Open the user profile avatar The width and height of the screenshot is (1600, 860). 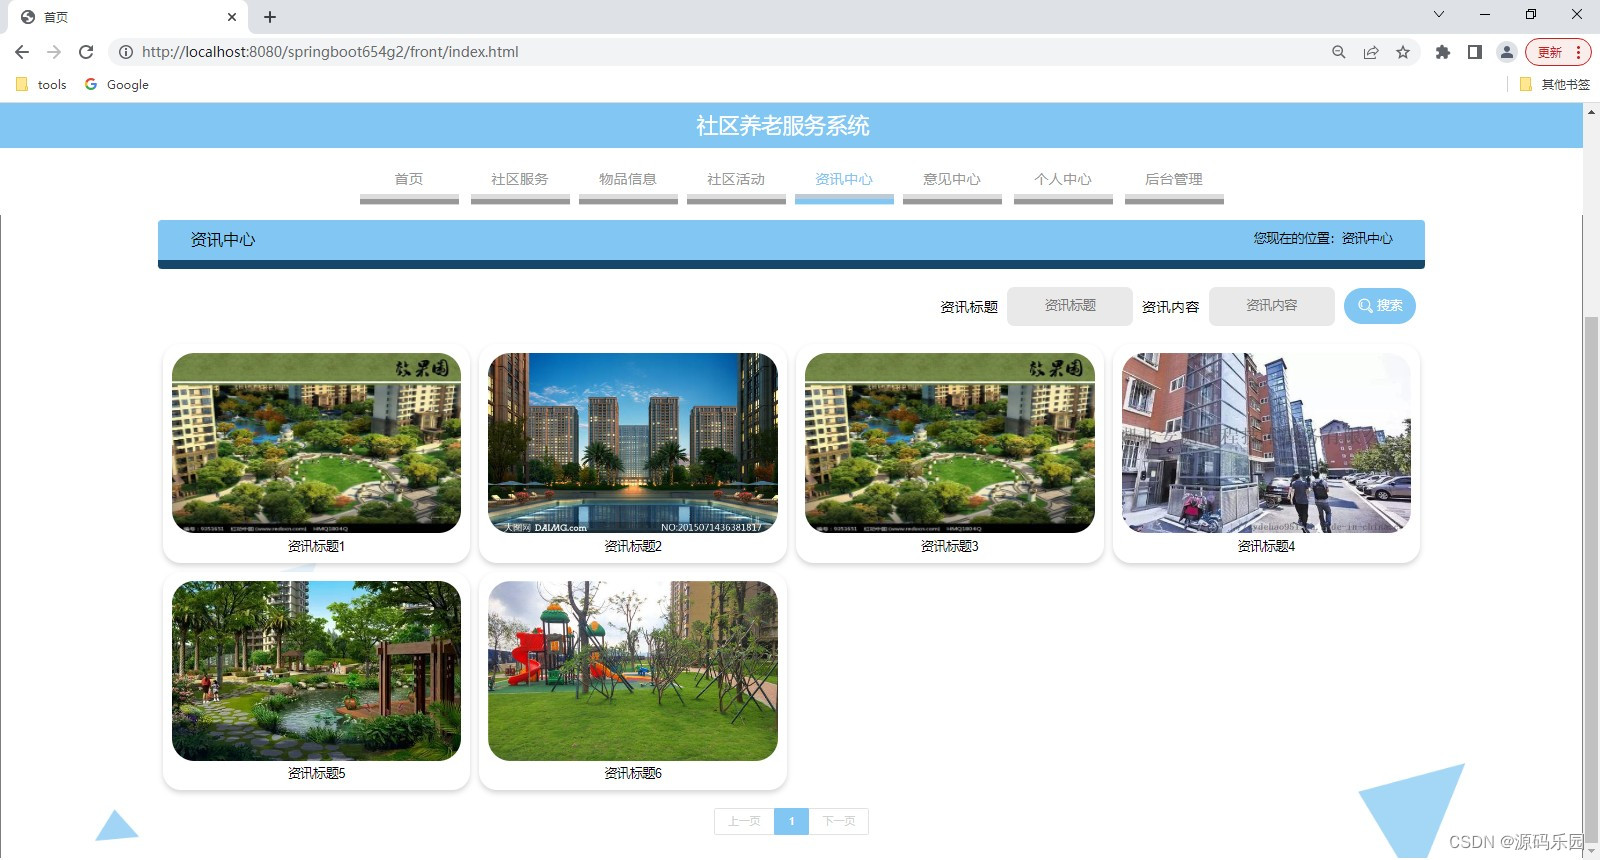pyautogui.click(x=1506, y=52)
